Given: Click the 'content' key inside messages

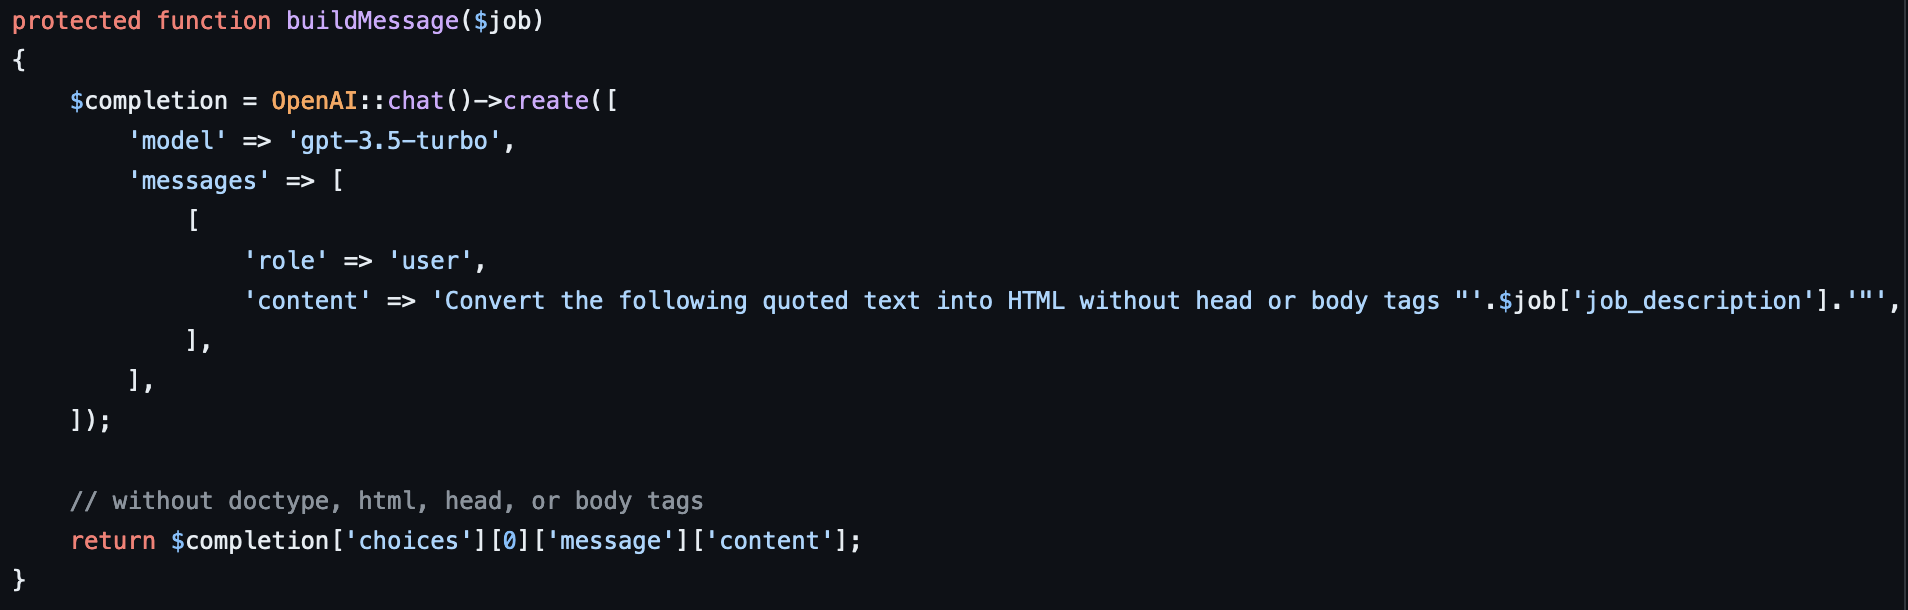Looking at the screenshot, I should tap(307, 301).
